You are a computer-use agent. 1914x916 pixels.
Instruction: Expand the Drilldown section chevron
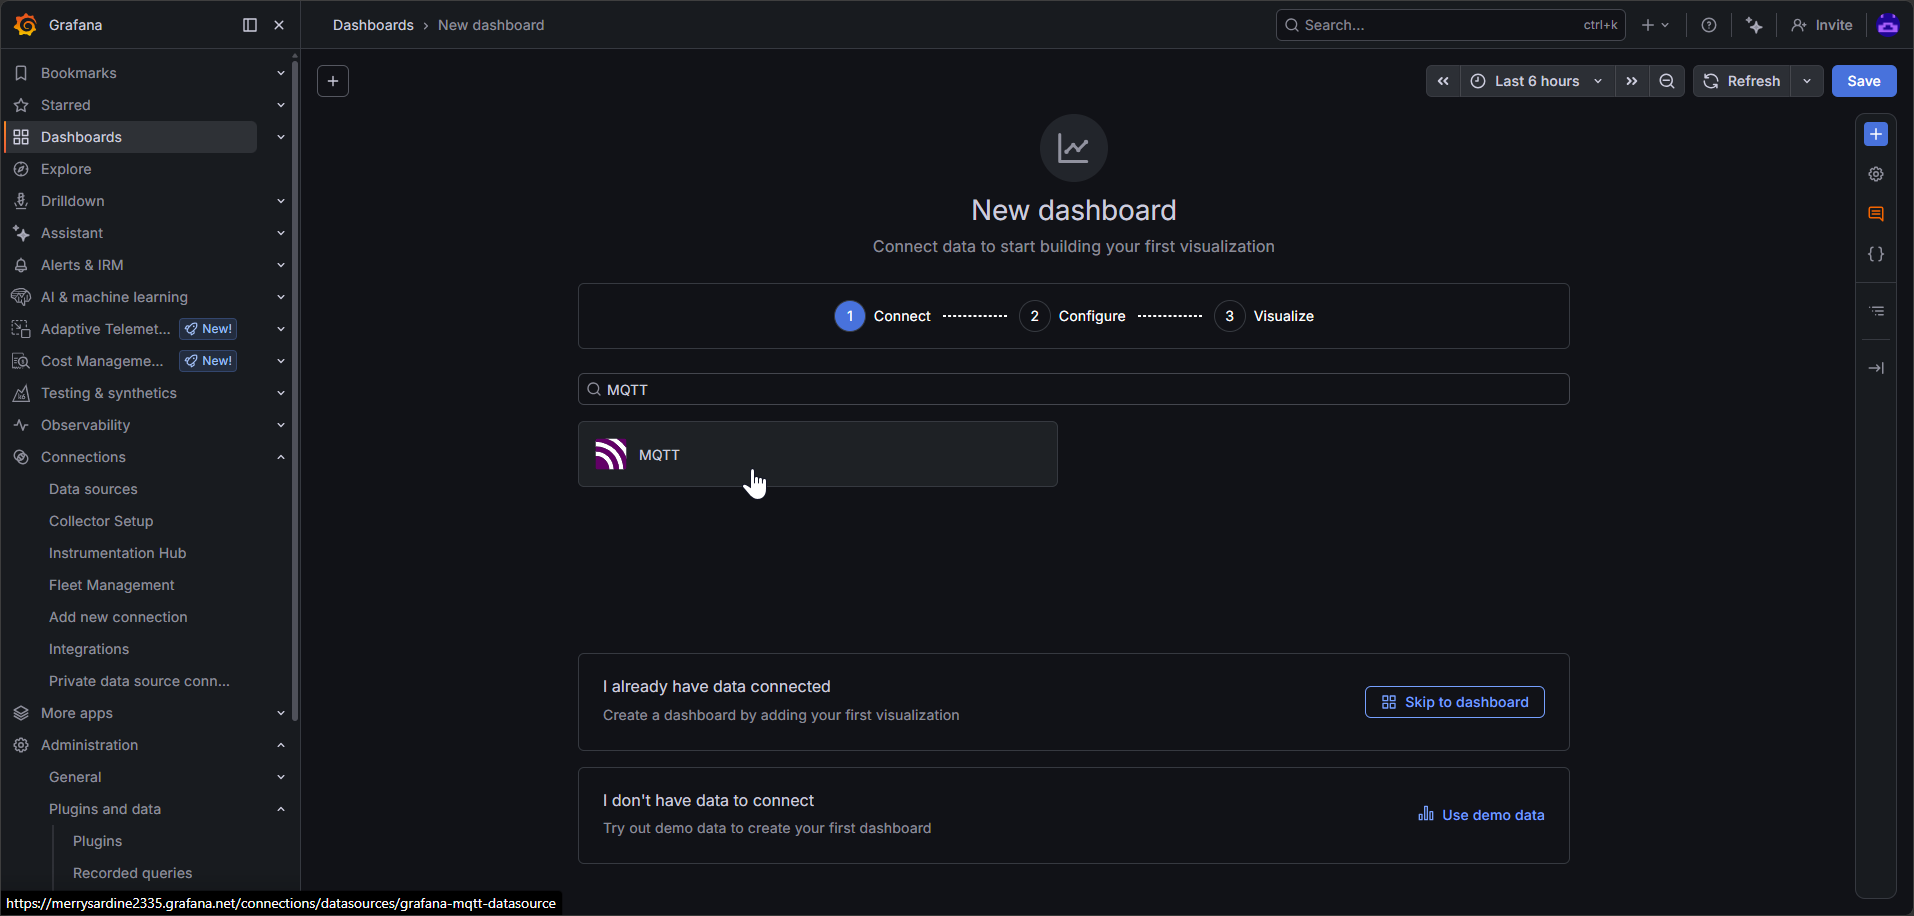pos(281,201)
